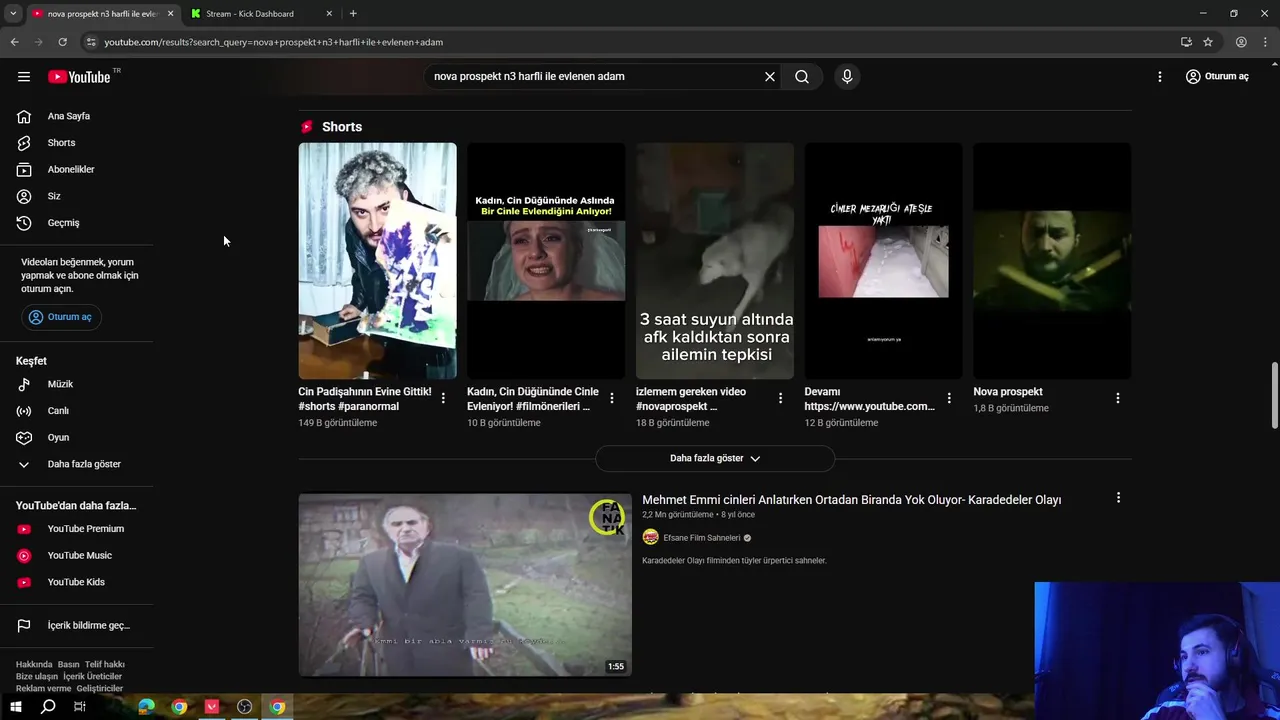1280x720 pixels.
Task: Click the browser back button
Action: (14, 42)
